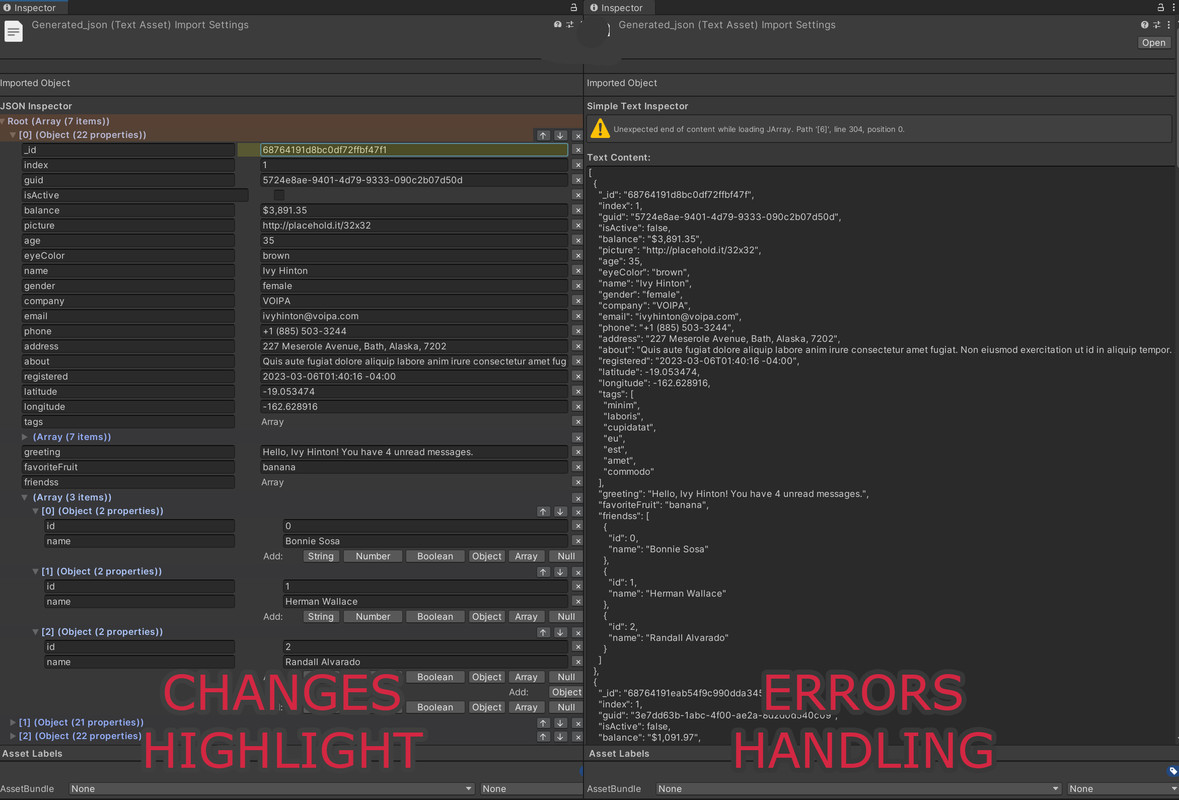Expand the [1] Object (21 properties) node
The height and width of the screenshot is (800, 1179).
(x=13, y=722)
